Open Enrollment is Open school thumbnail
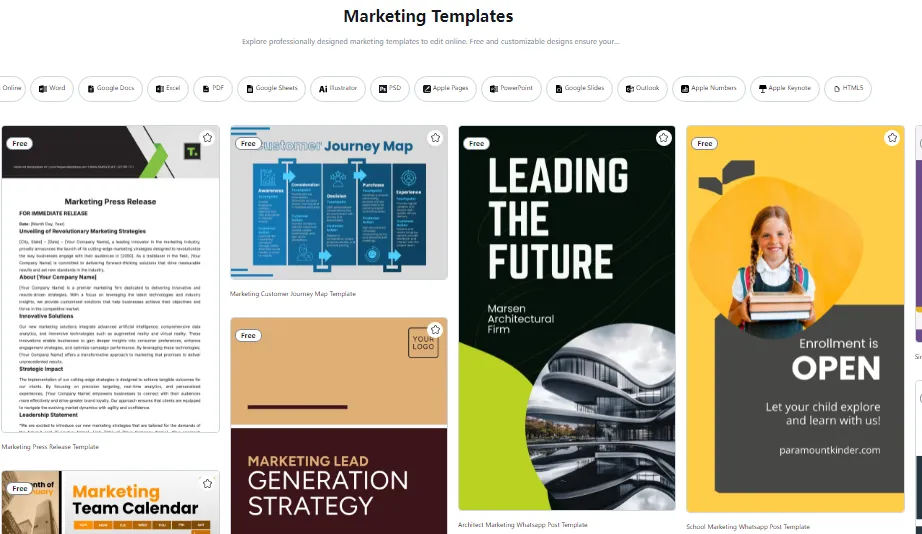This screenshot has width=922, height=534. [x=795, y=319]
